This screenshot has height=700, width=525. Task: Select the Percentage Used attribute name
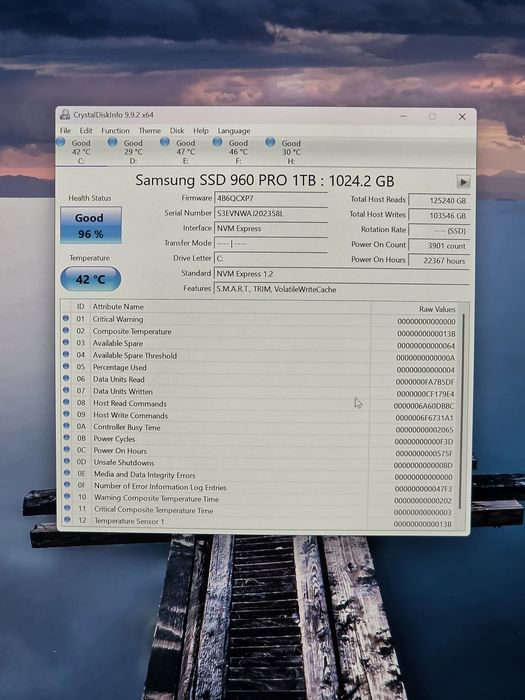120,367
